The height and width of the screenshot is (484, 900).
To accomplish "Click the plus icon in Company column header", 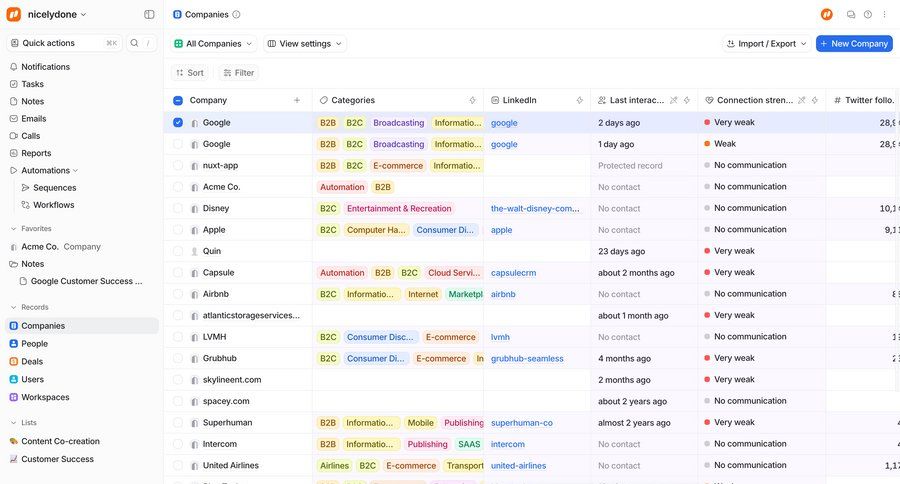I will (x=297, y=100).
